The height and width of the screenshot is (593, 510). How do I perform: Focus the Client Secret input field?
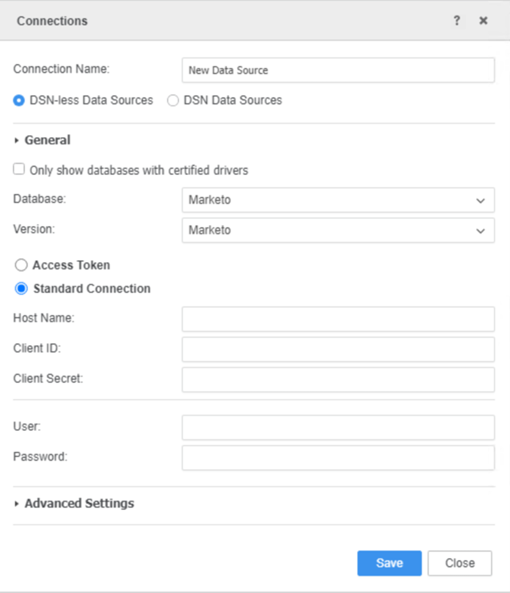click(x=338, y=380)
